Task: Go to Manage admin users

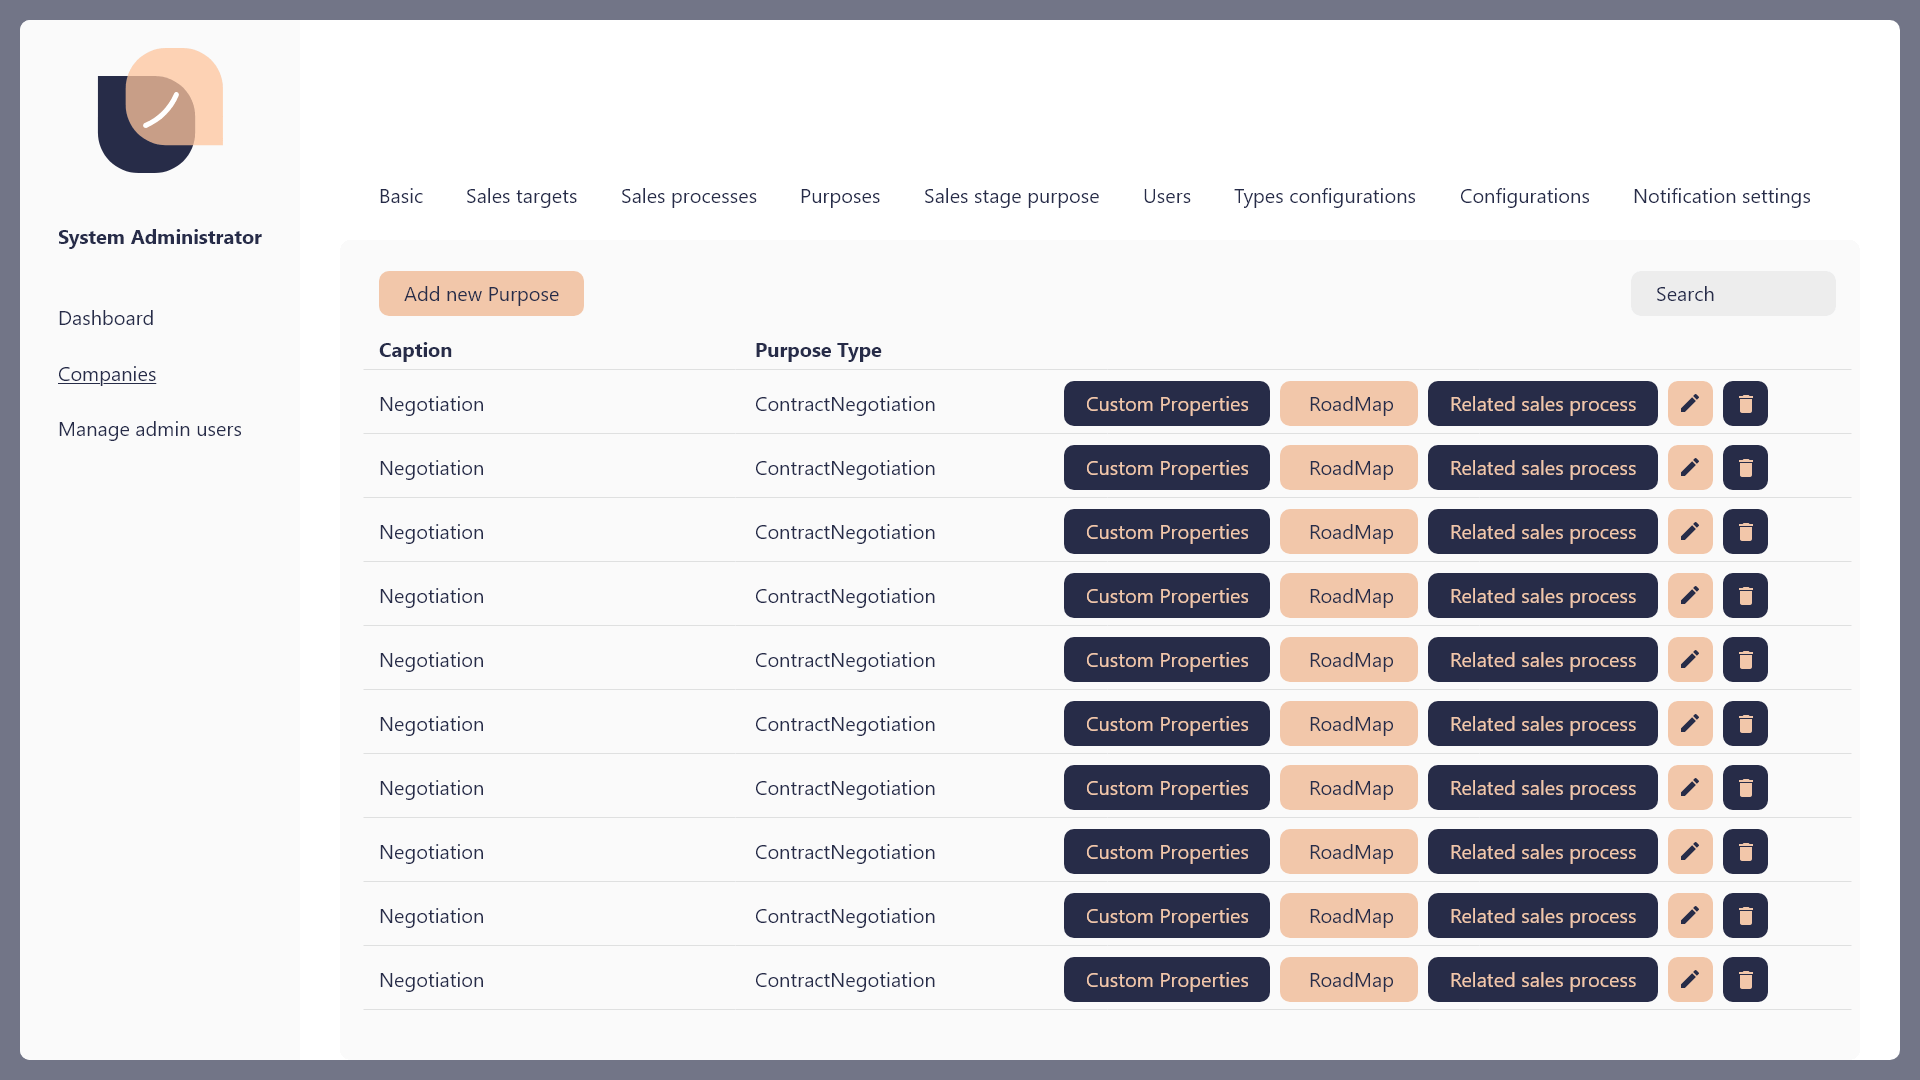Action: click(150, 429)
